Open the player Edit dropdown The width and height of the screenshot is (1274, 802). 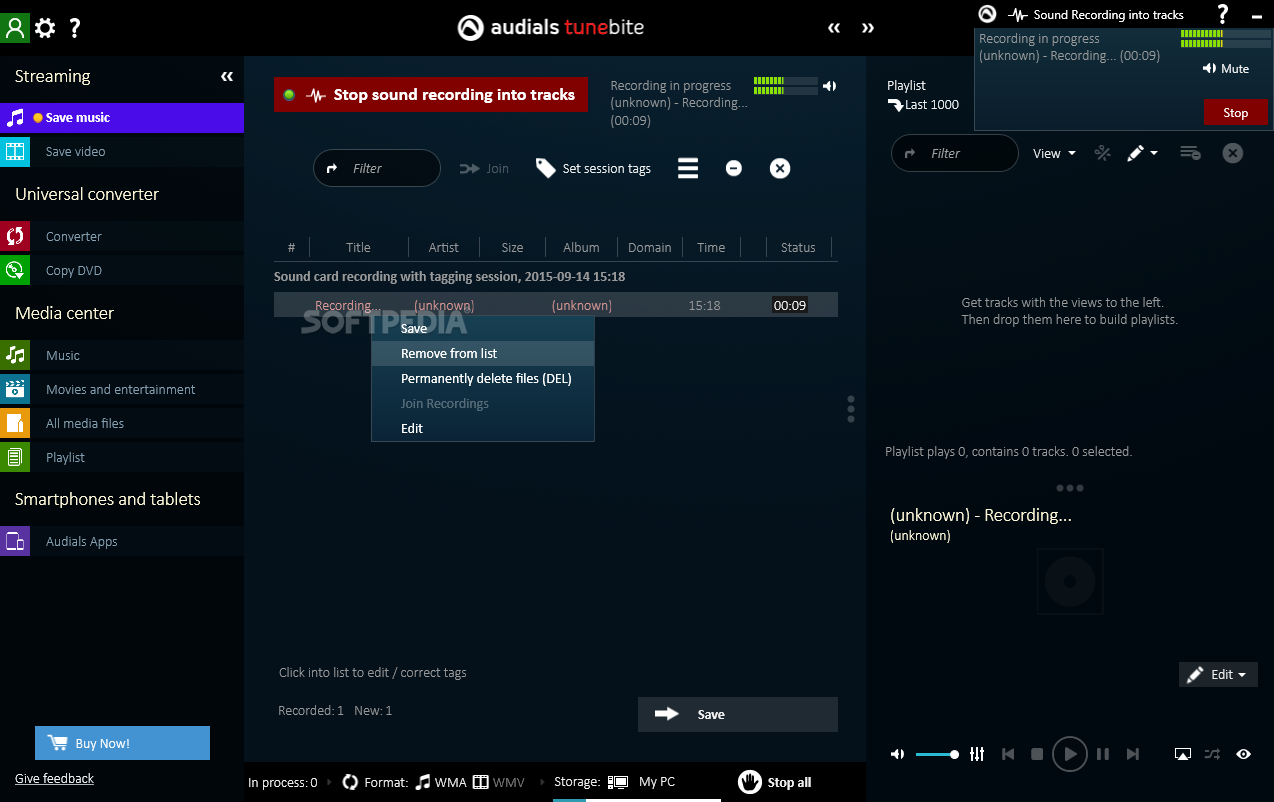coord(1218,675)
